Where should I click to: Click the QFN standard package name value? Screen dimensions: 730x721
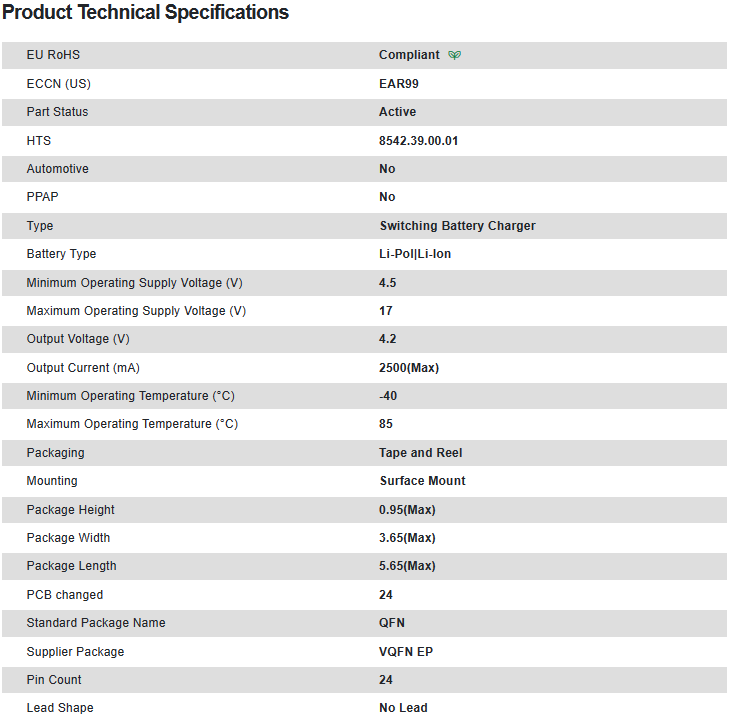(392, 623)
